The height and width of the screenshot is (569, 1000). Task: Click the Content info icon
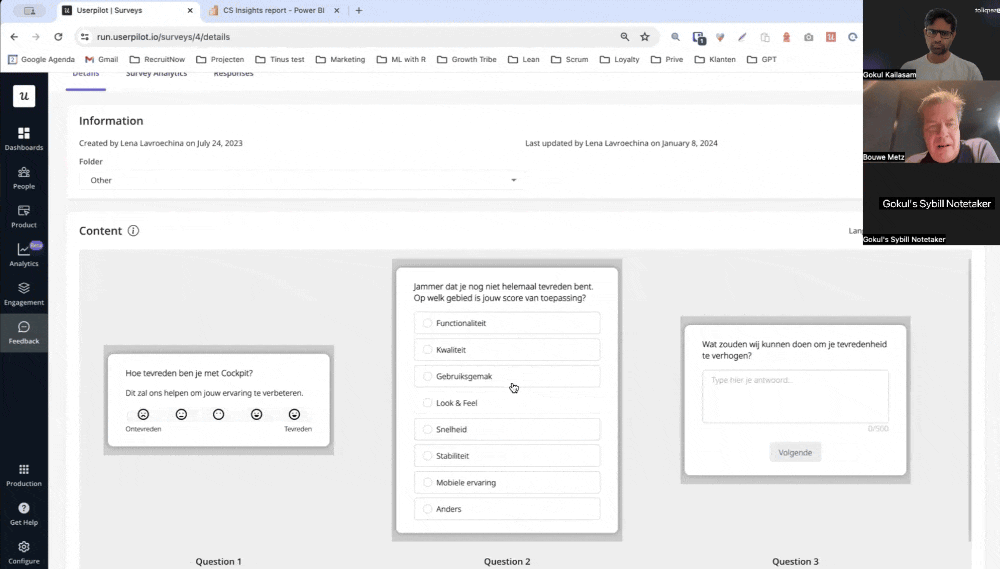point(133,231)
